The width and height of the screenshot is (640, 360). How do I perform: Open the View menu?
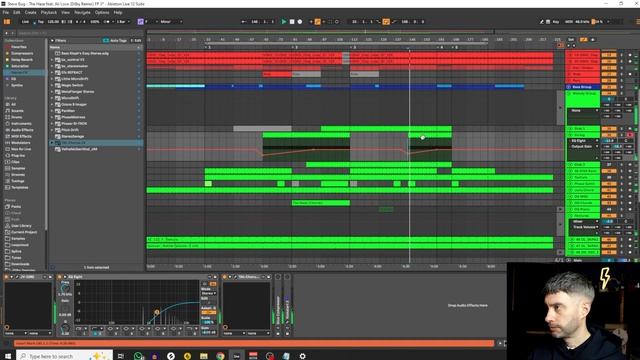[x=65, y=13]
